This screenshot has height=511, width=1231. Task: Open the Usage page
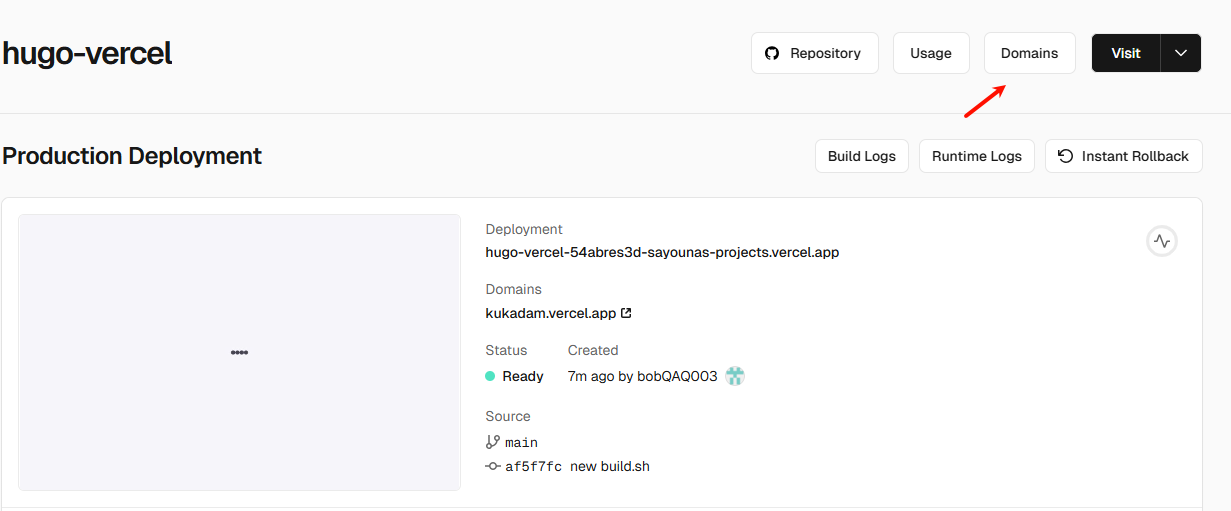[x=930, y=53]
